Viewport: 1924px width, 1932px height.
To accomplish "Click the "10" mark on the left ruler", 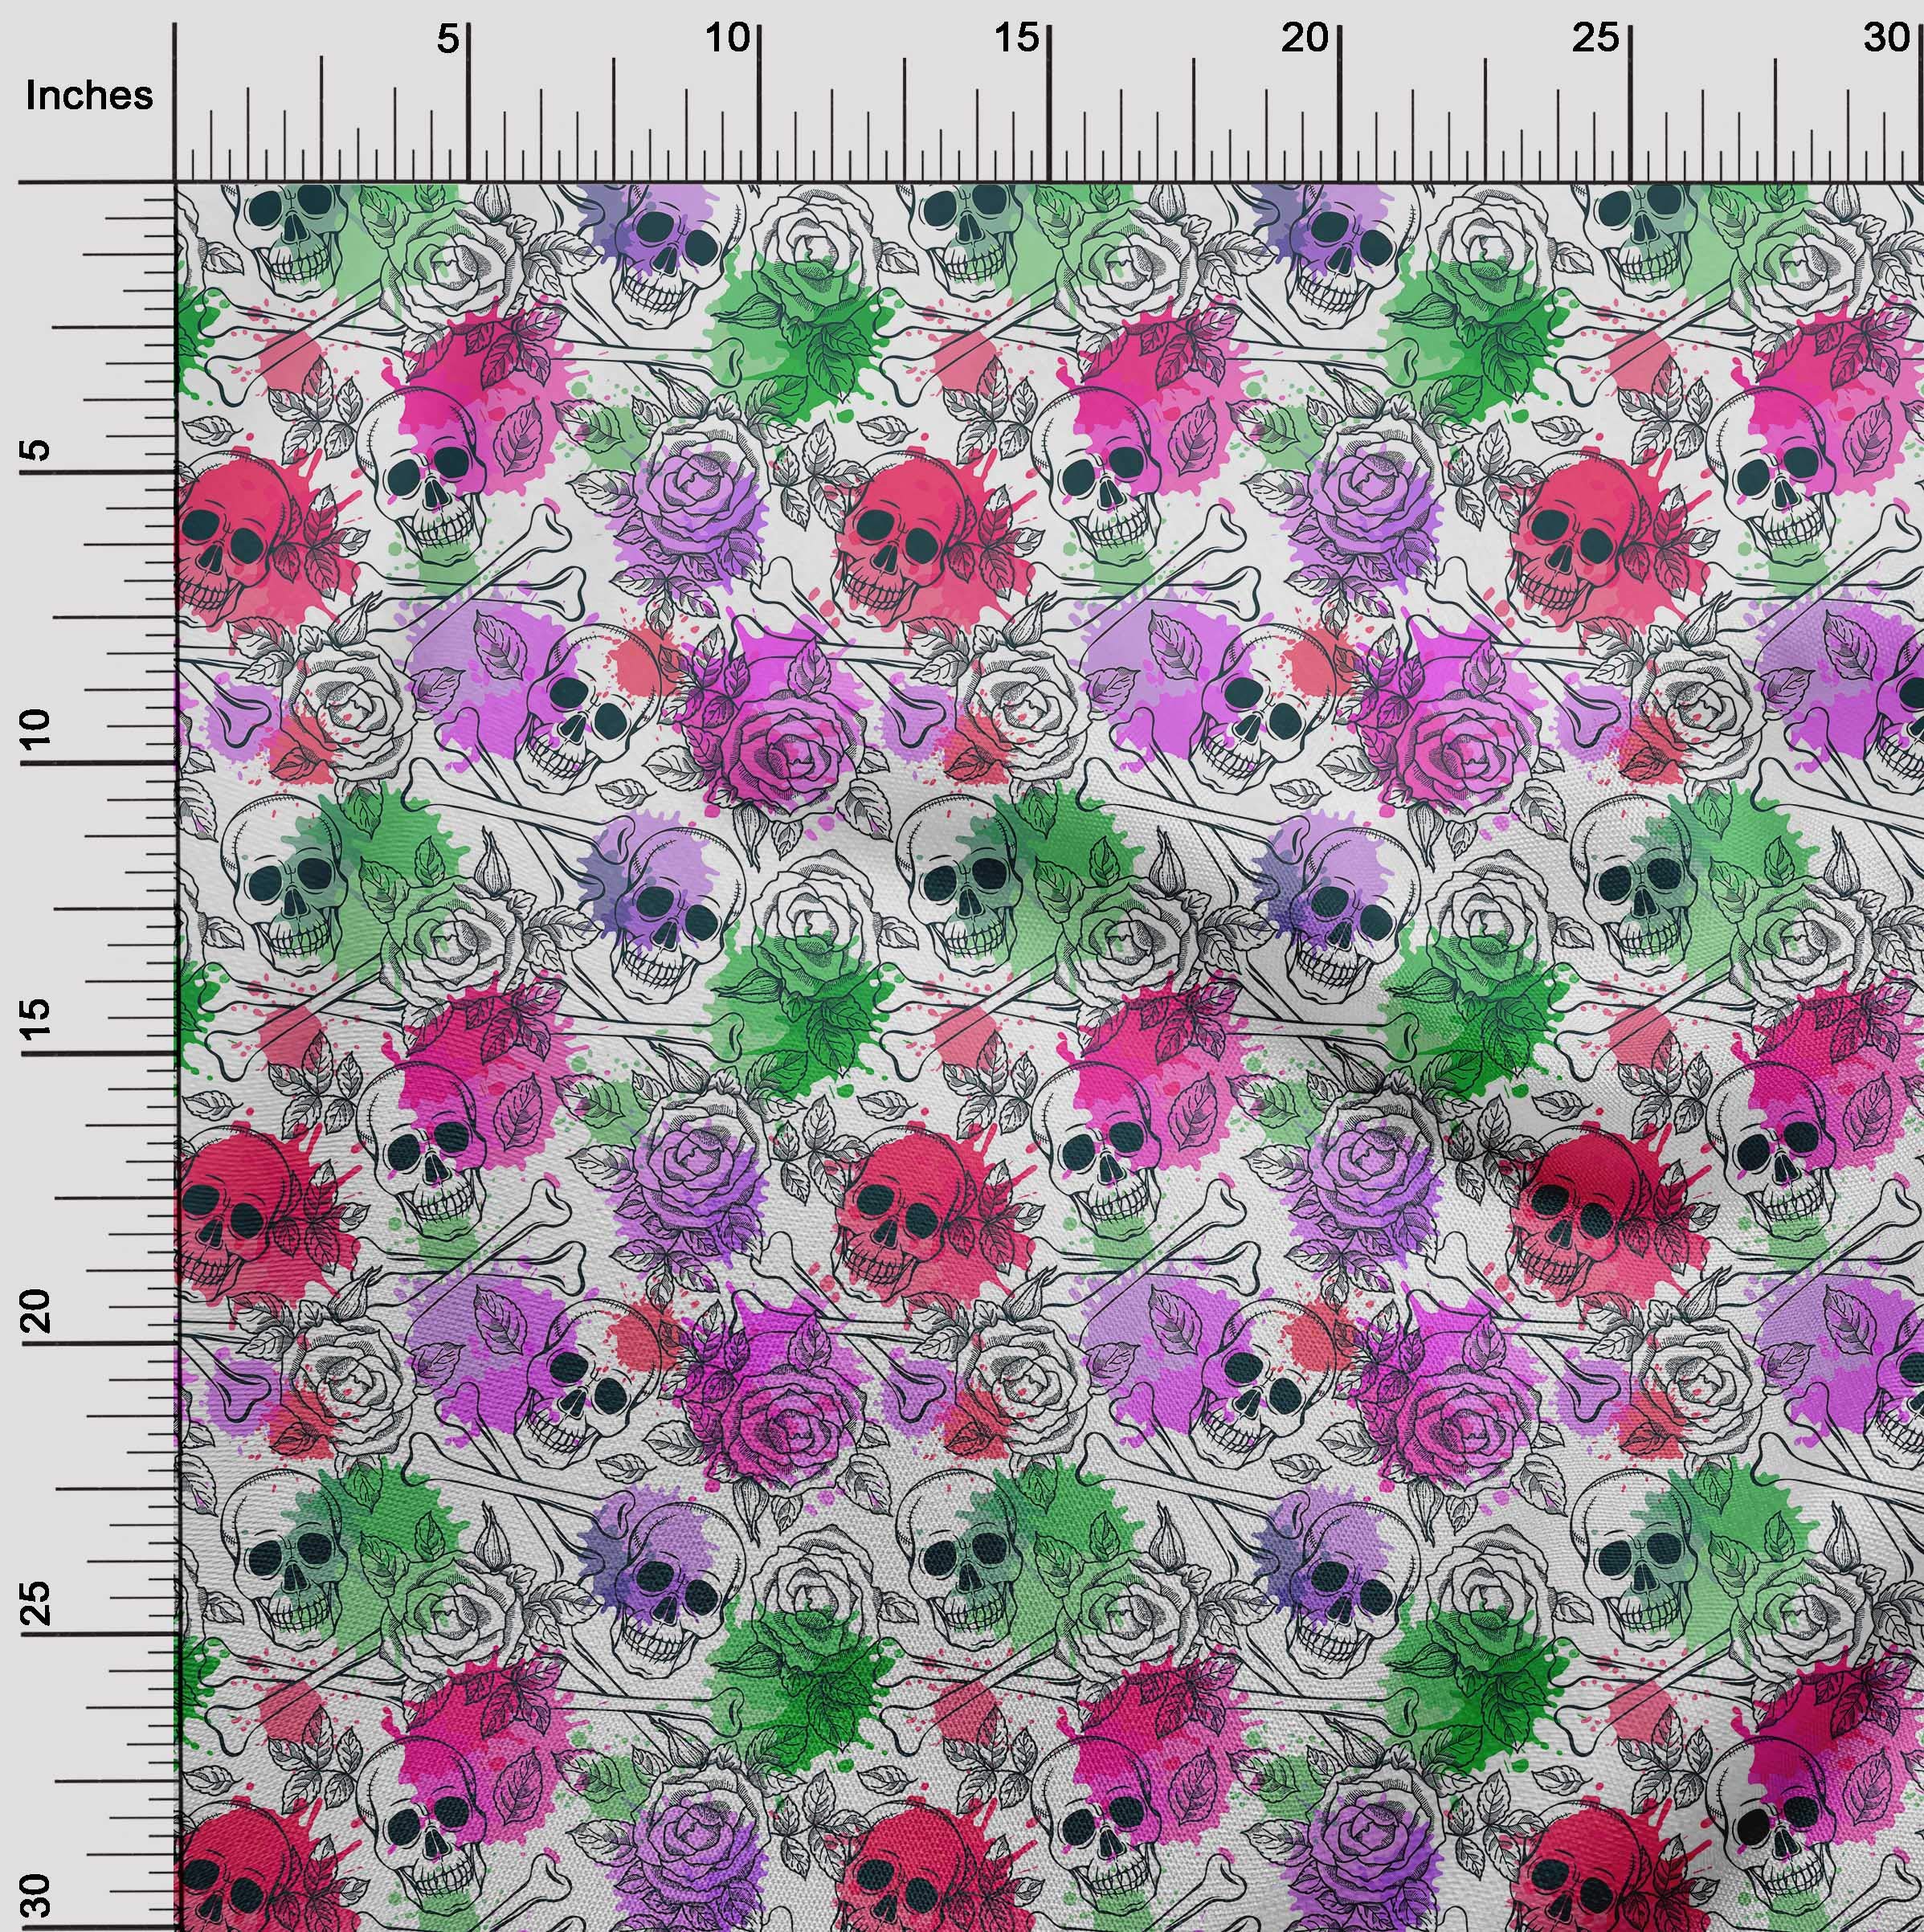I will 36,730.
